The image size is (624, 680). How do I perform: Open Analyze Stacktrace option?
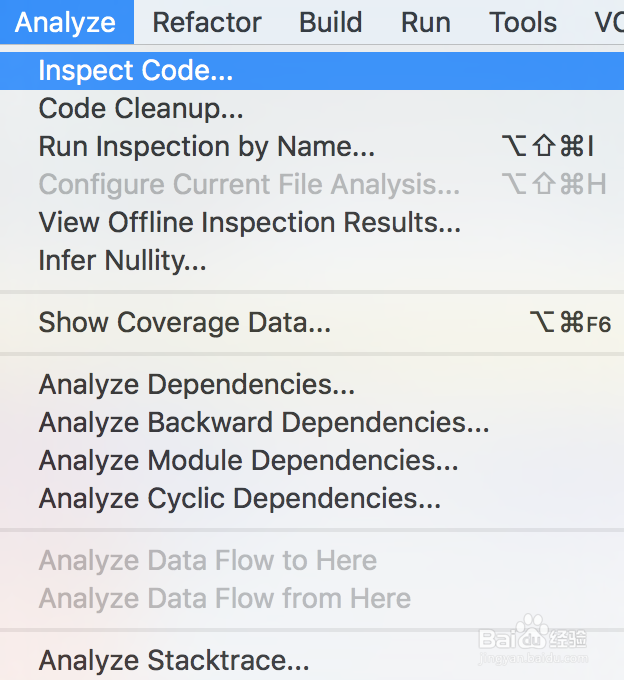point(174,661)
